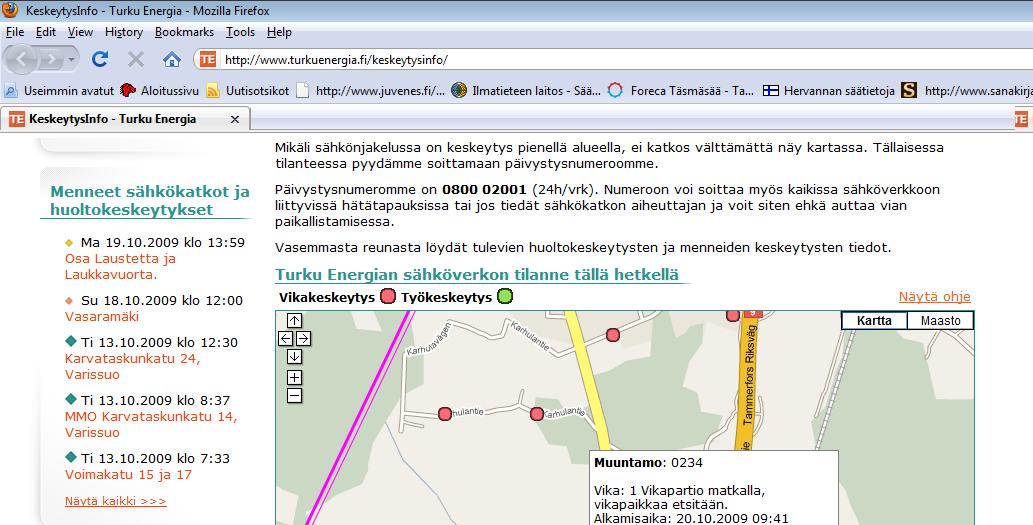The height and width of the screenshot is (525, 1033).
Task: Click the red fault marker on Karhulantie near the yellow road
Action: tap(537, 414)
